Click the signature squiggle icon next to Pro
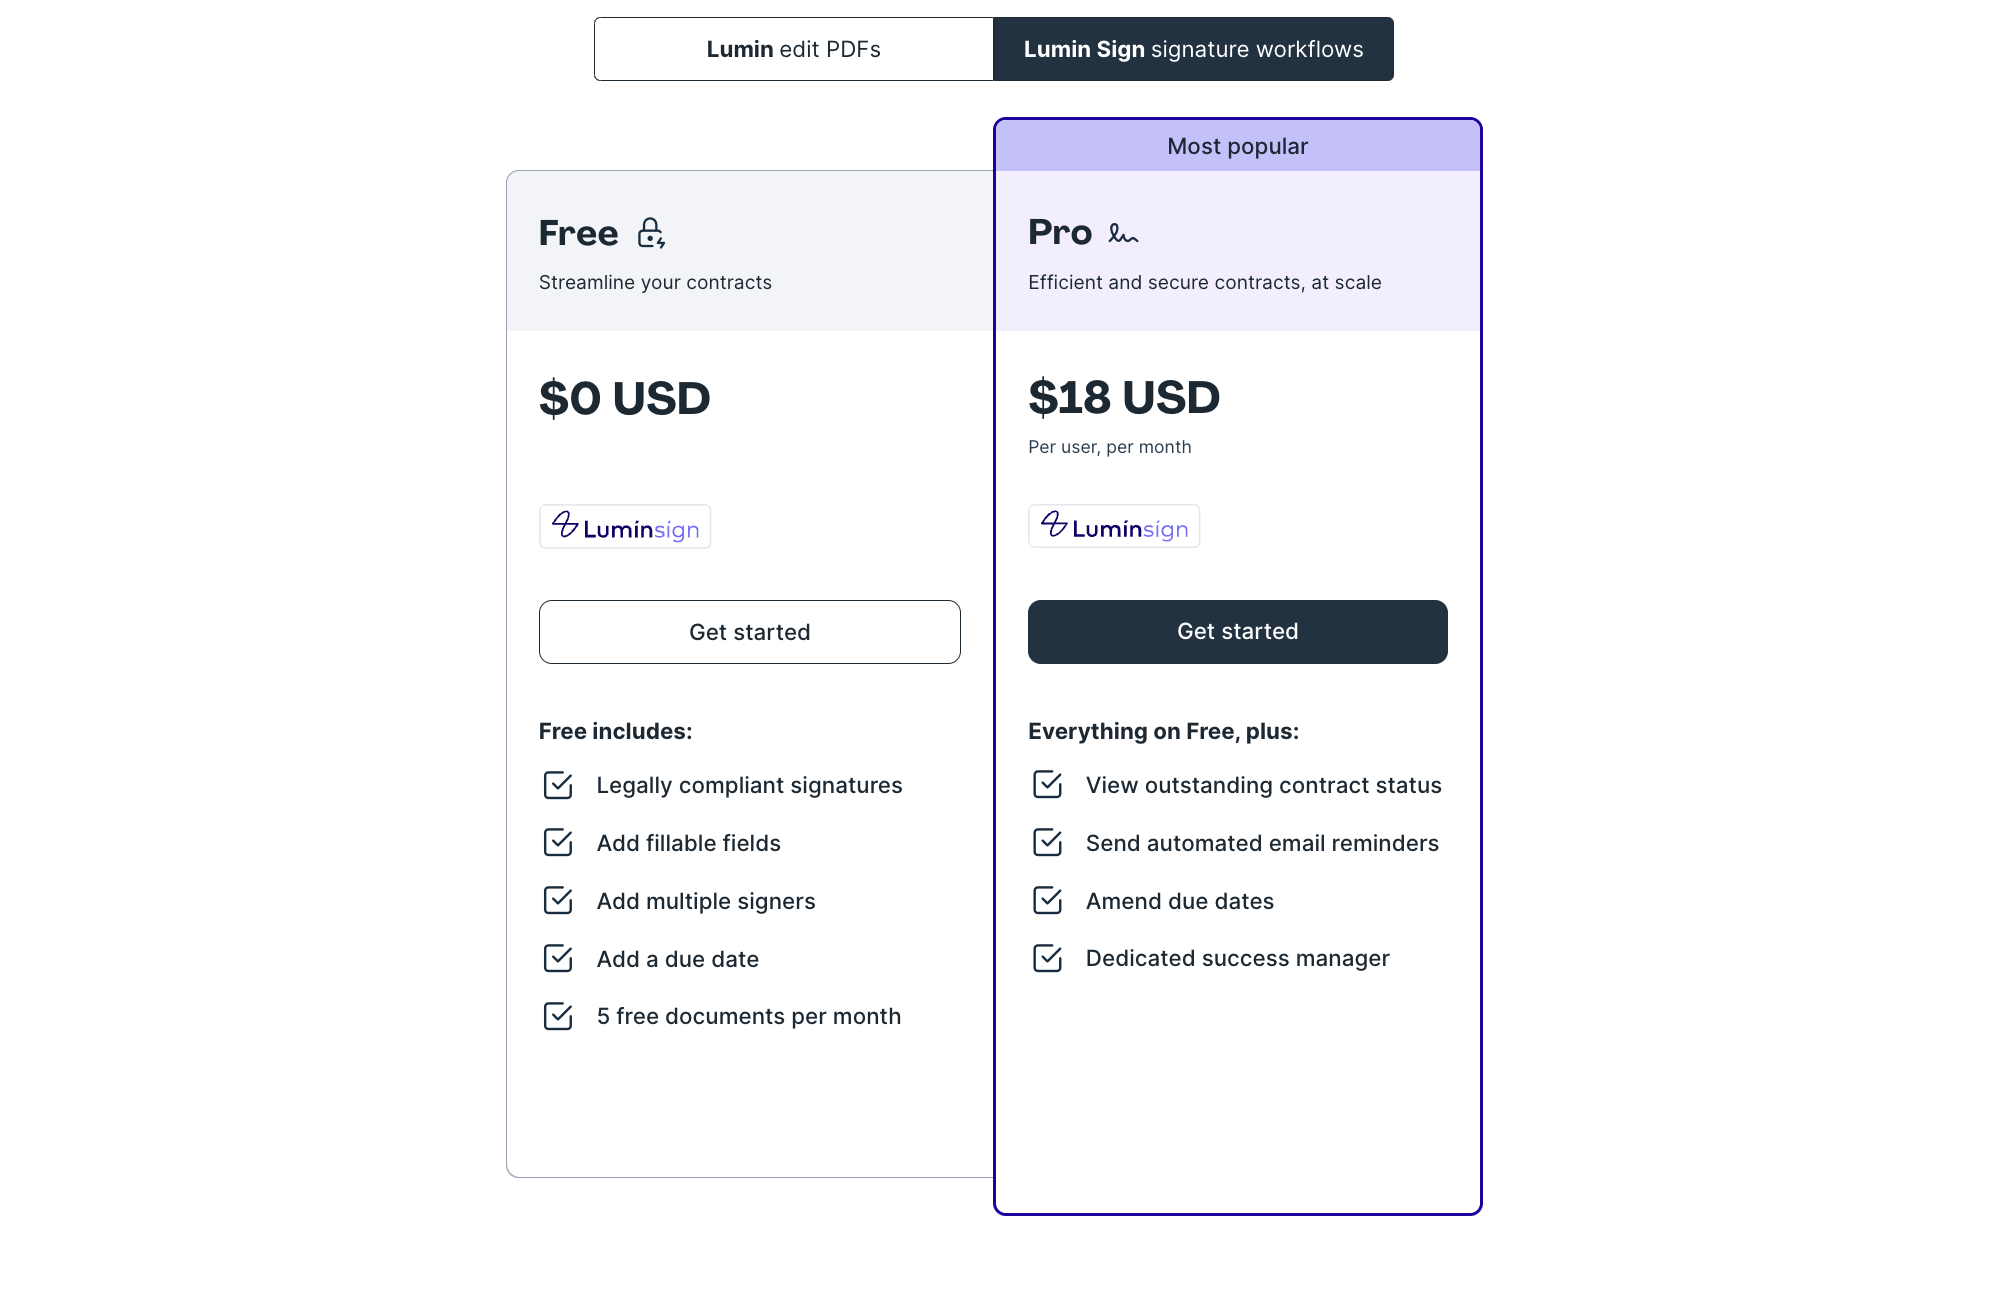 click(1123, 234)
